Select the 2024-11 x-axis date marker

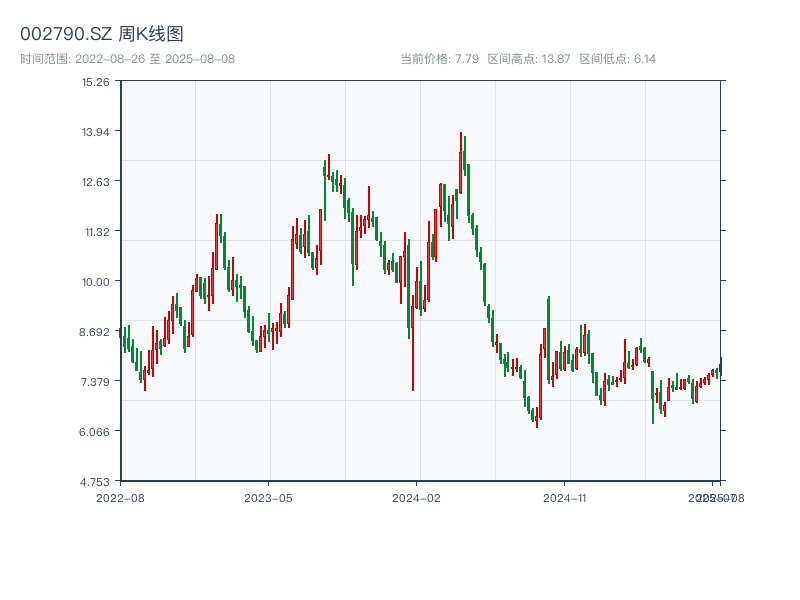pos(565,497)
